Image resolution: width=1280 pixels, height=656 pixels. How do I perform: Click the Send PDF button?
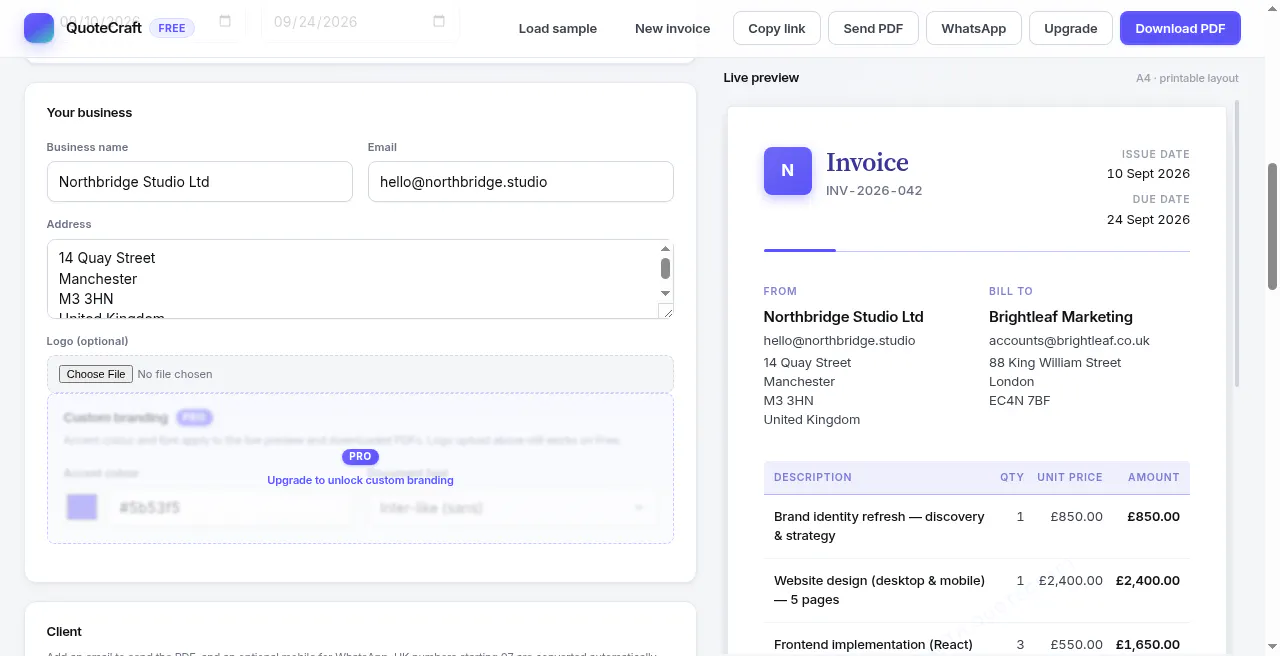pos(873,28)
